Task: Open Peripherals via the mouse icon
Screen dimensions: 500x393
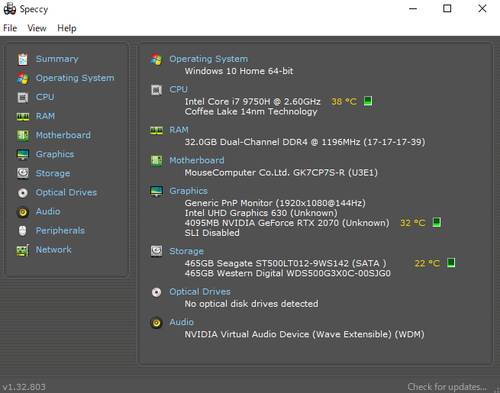Action: coord(23,231)
